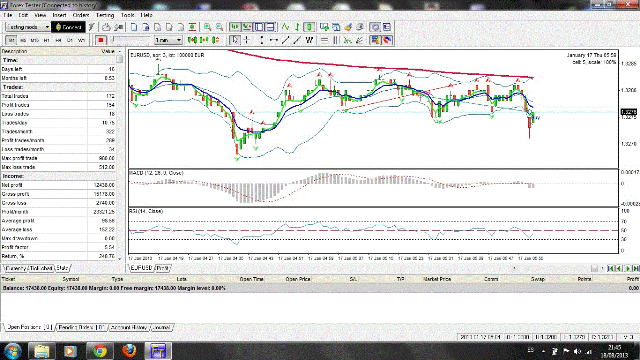Image resolution: width=640 pixels, height=360 pixels.
Task: Click the Connect button in toolbar
Action: [x=68, y=27]
